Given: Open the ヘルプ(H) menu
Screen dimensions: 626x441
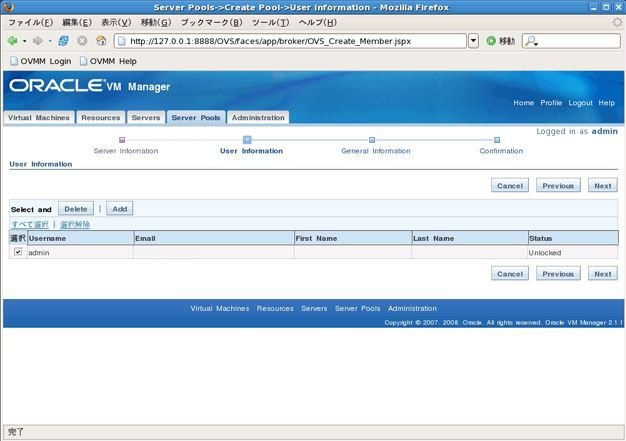Looking at the screenshot, I should click(317, 22).
